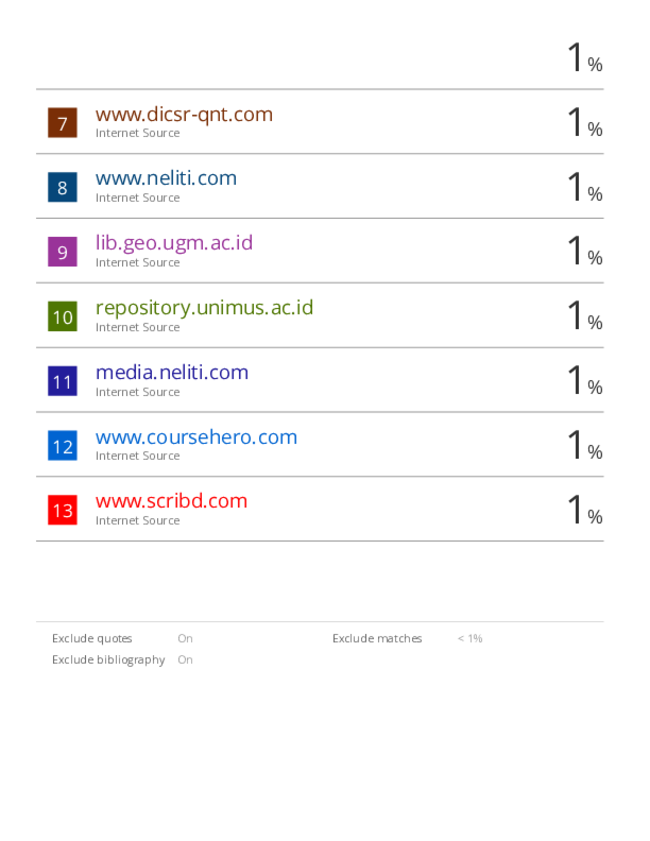Open the repository.unimus.ac.id source link
This screenshot has height=841, width=650.
coord(204,307)
